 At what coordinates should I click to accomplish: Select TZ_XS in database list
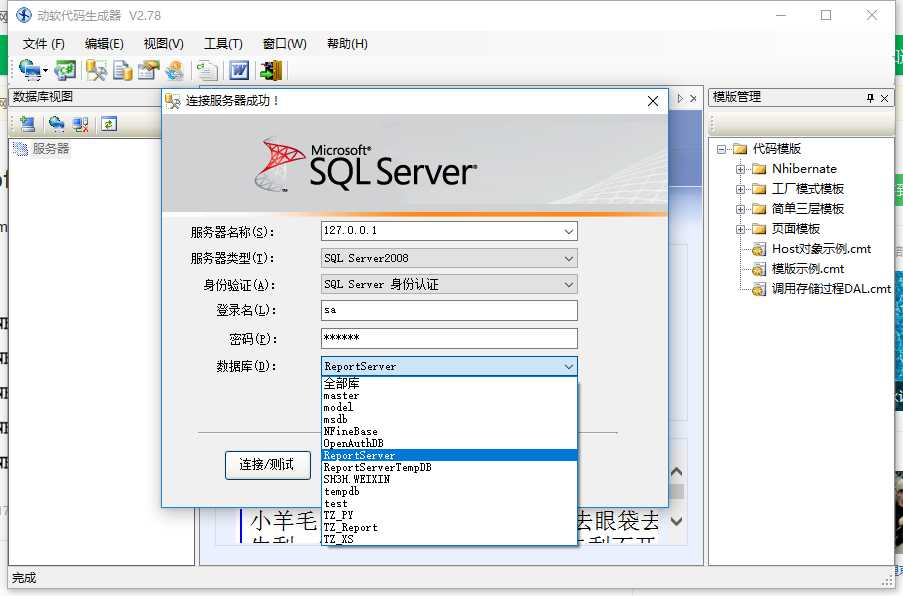tap(449, 539)
